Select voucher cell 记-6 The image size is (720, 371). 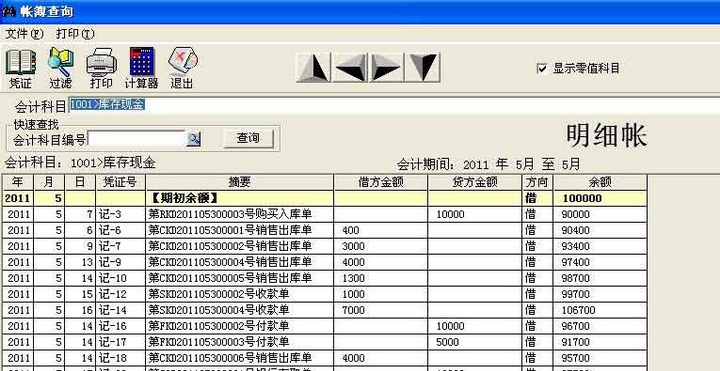tap(120, 230)
